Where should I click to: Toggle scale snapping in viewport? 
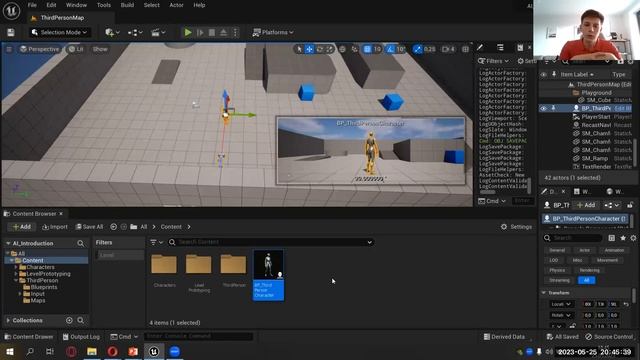point(417,49)
